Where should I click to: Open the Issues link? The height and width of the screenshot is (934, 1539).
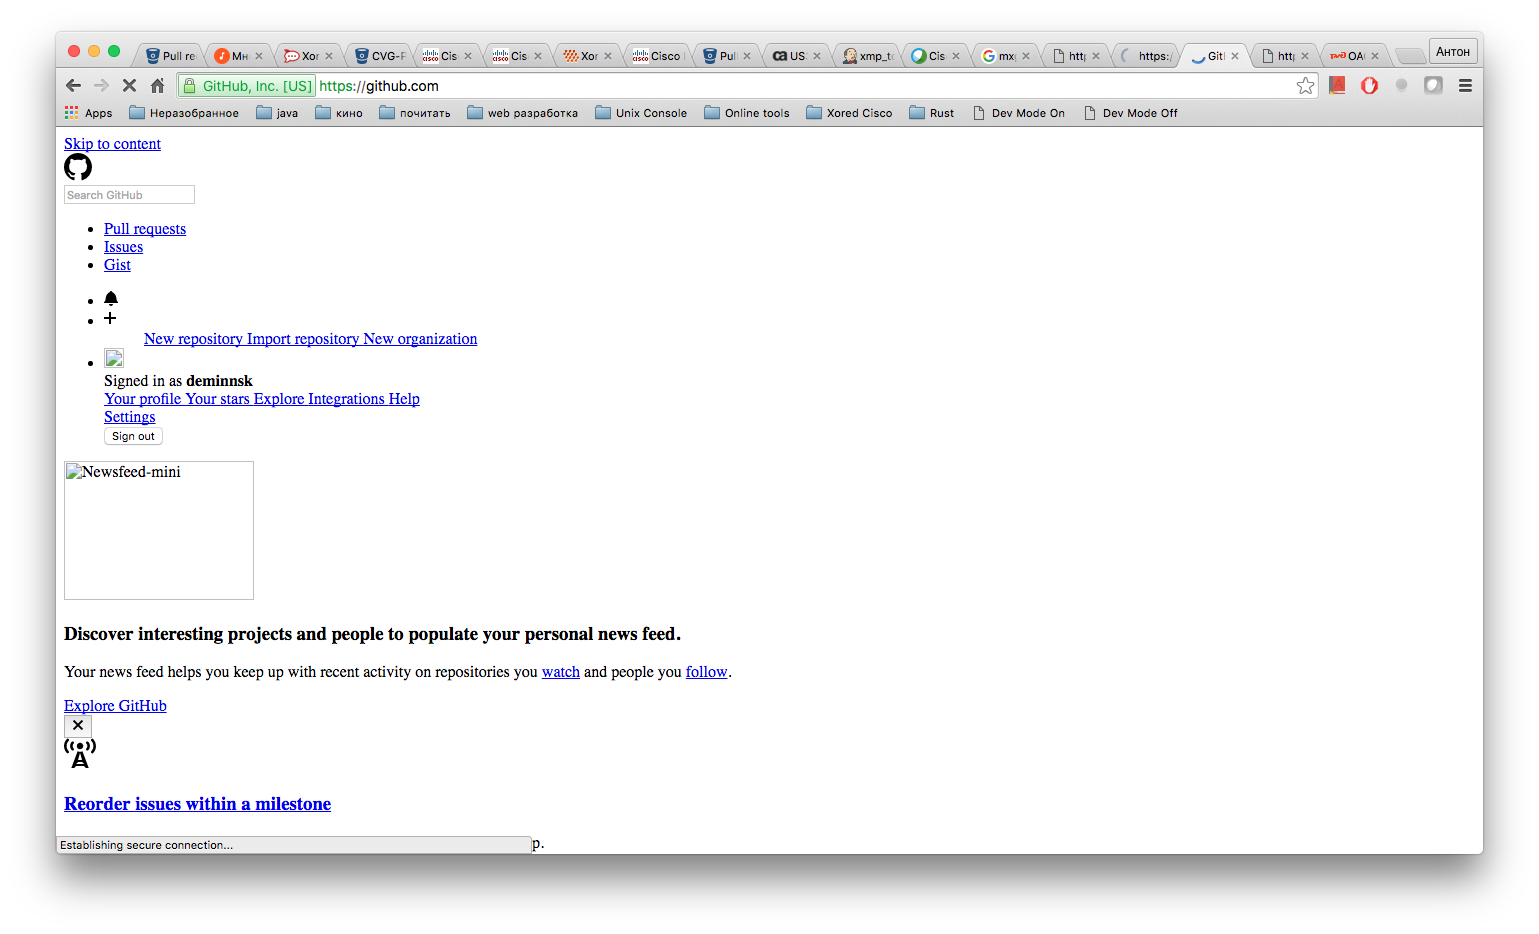(123, 247)
